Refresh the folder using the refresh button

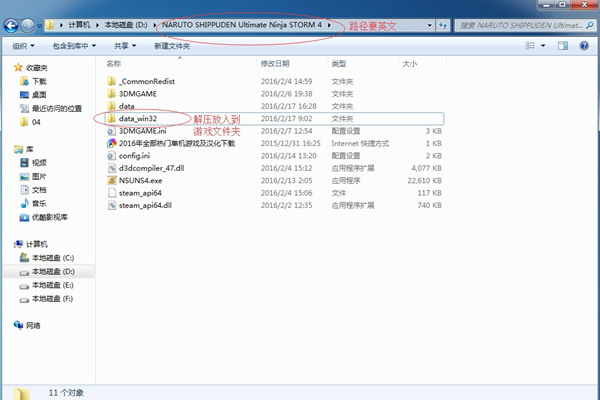pos(443,26)
